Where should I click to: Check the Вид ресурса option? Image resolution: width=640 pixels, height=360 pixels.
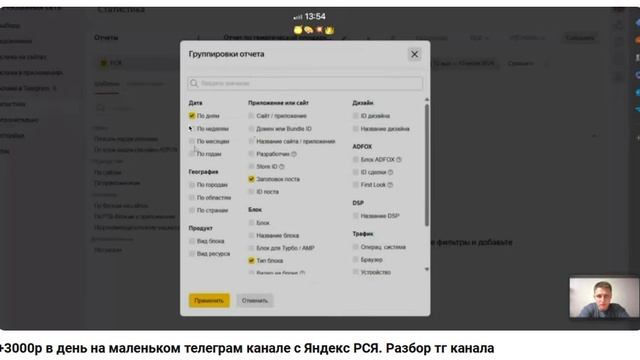(x=192, y=254)
